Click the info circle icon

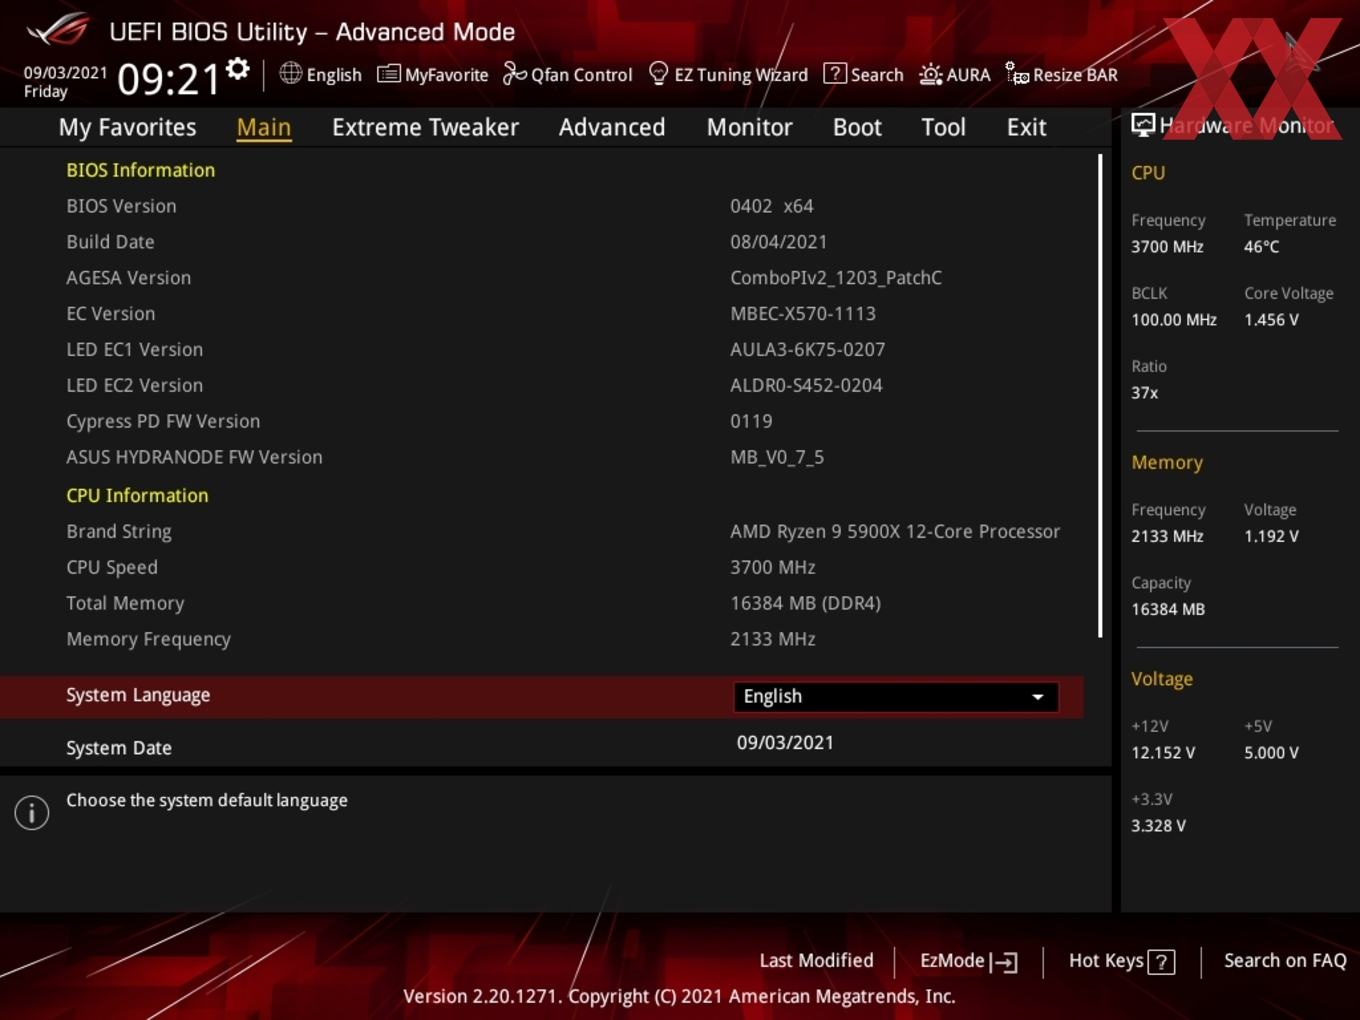[x=32, y=812]
